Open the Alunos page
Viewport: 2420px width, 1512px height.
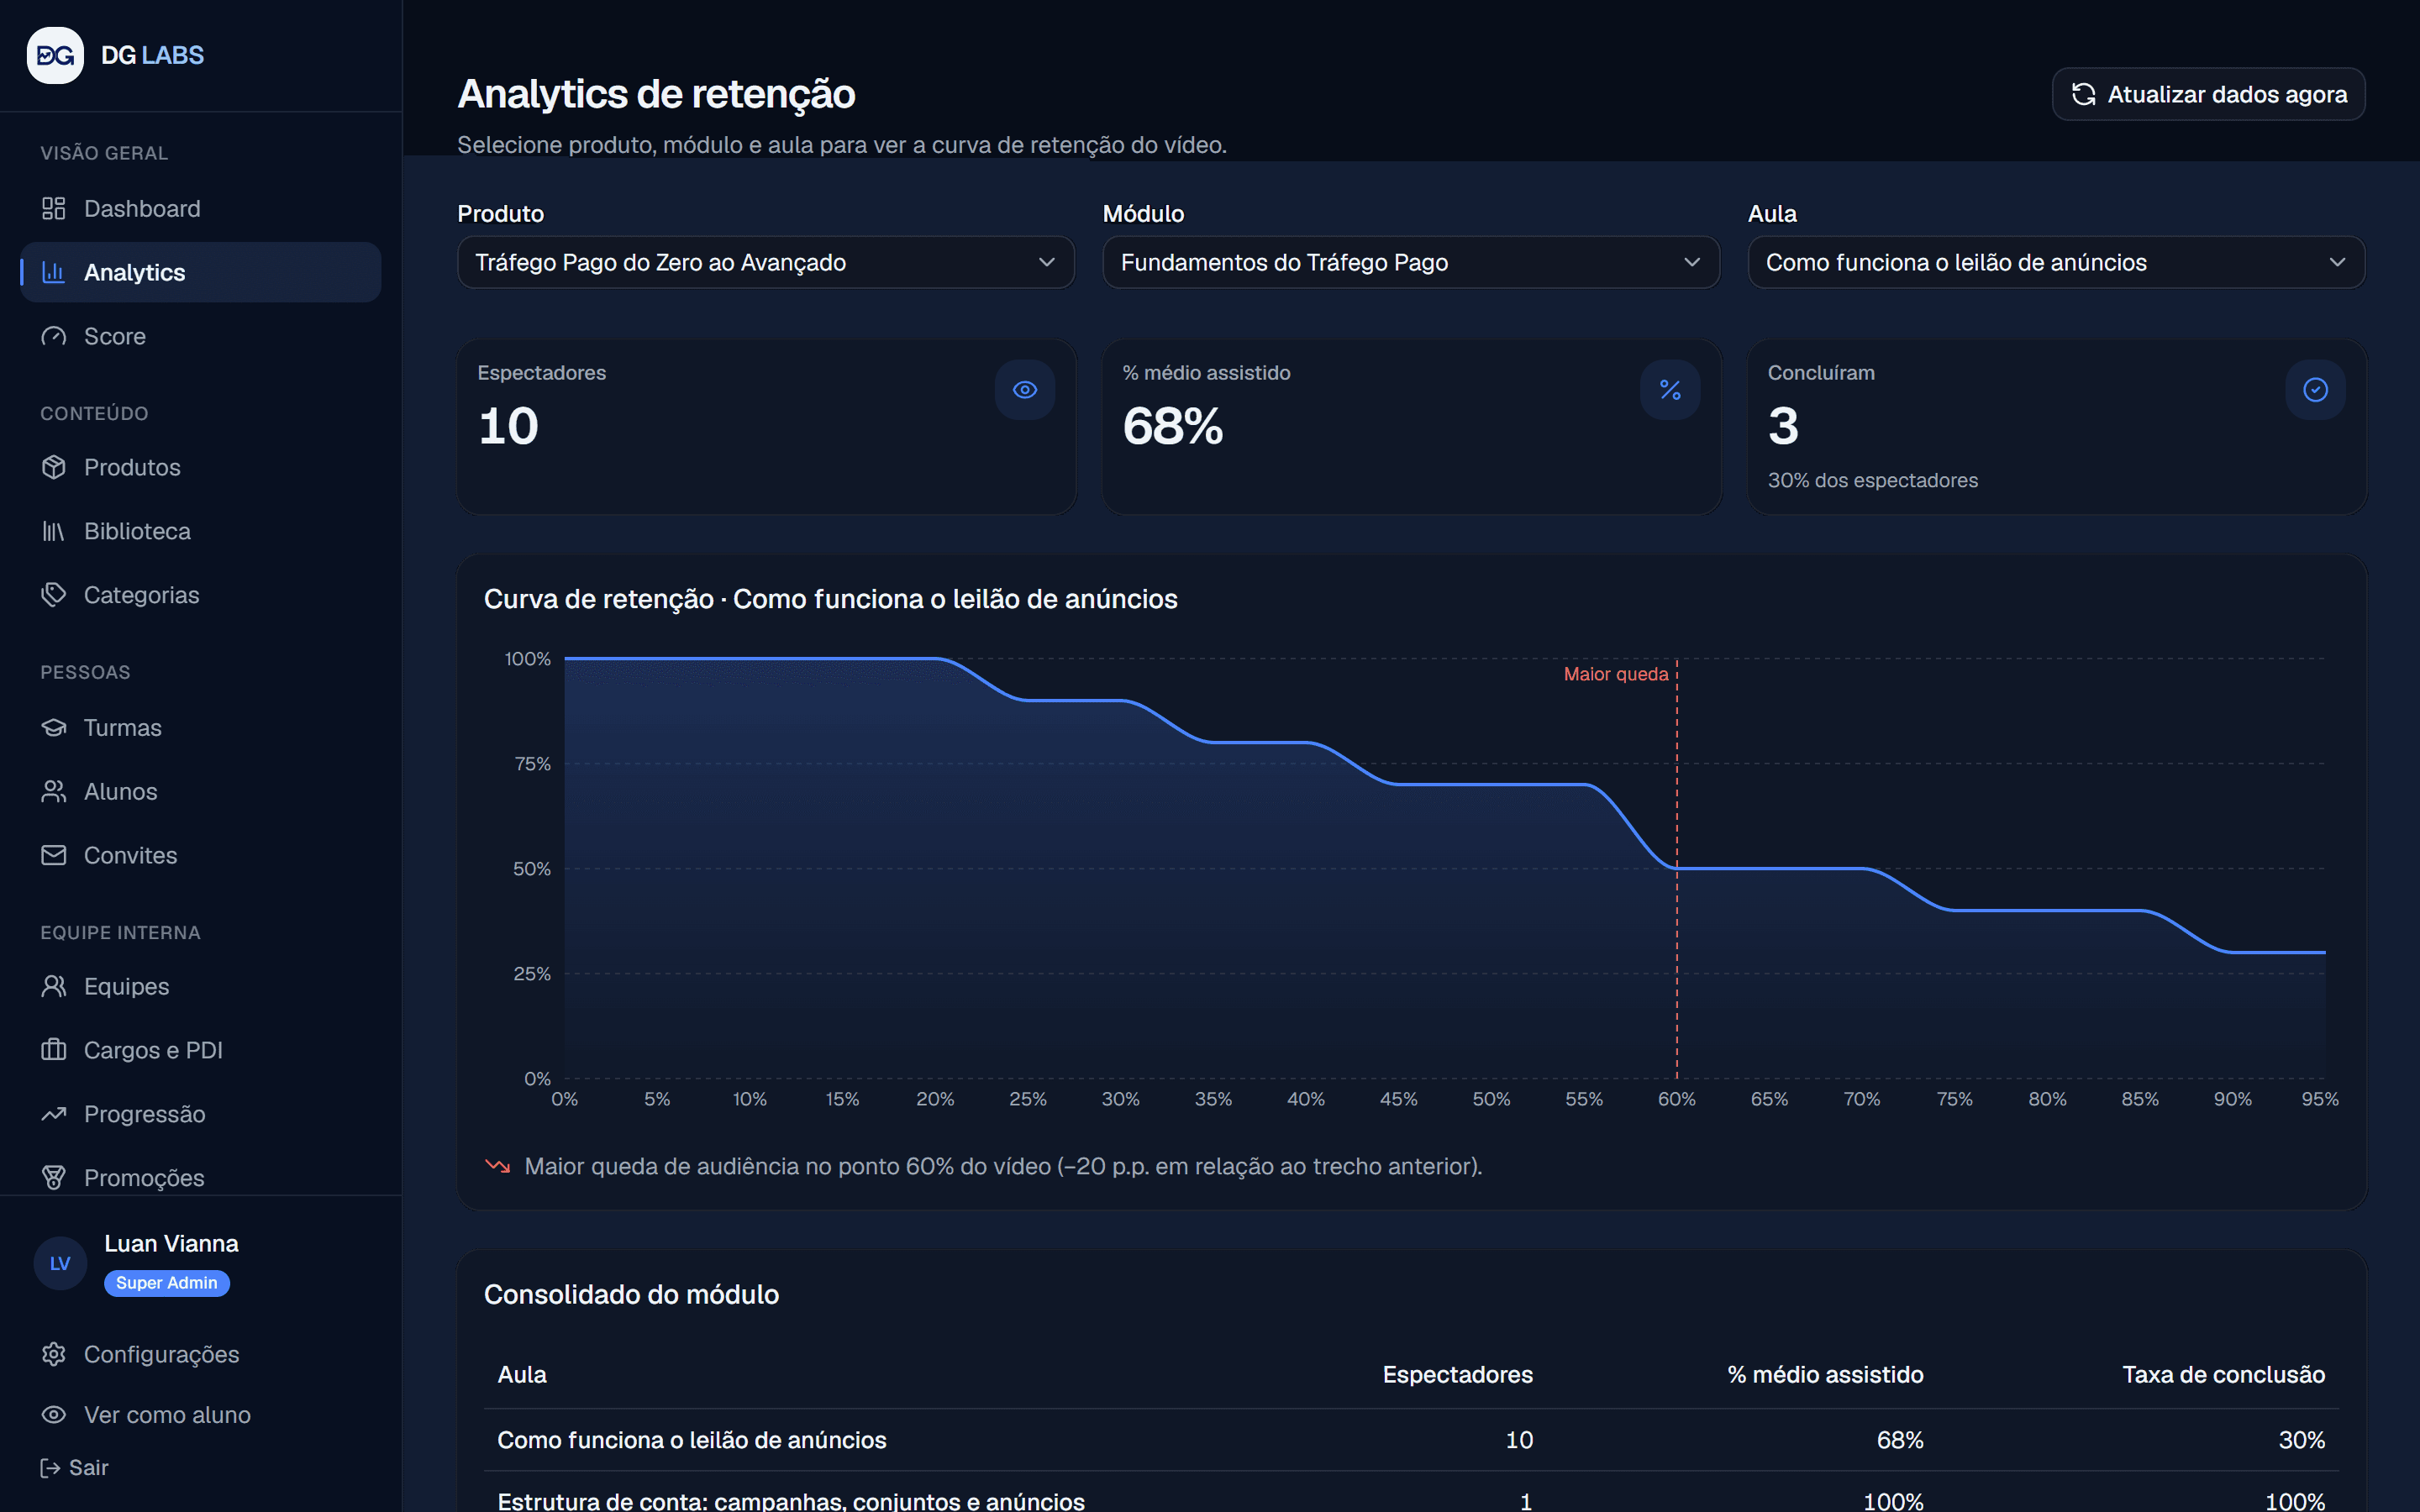click(200, 791)
